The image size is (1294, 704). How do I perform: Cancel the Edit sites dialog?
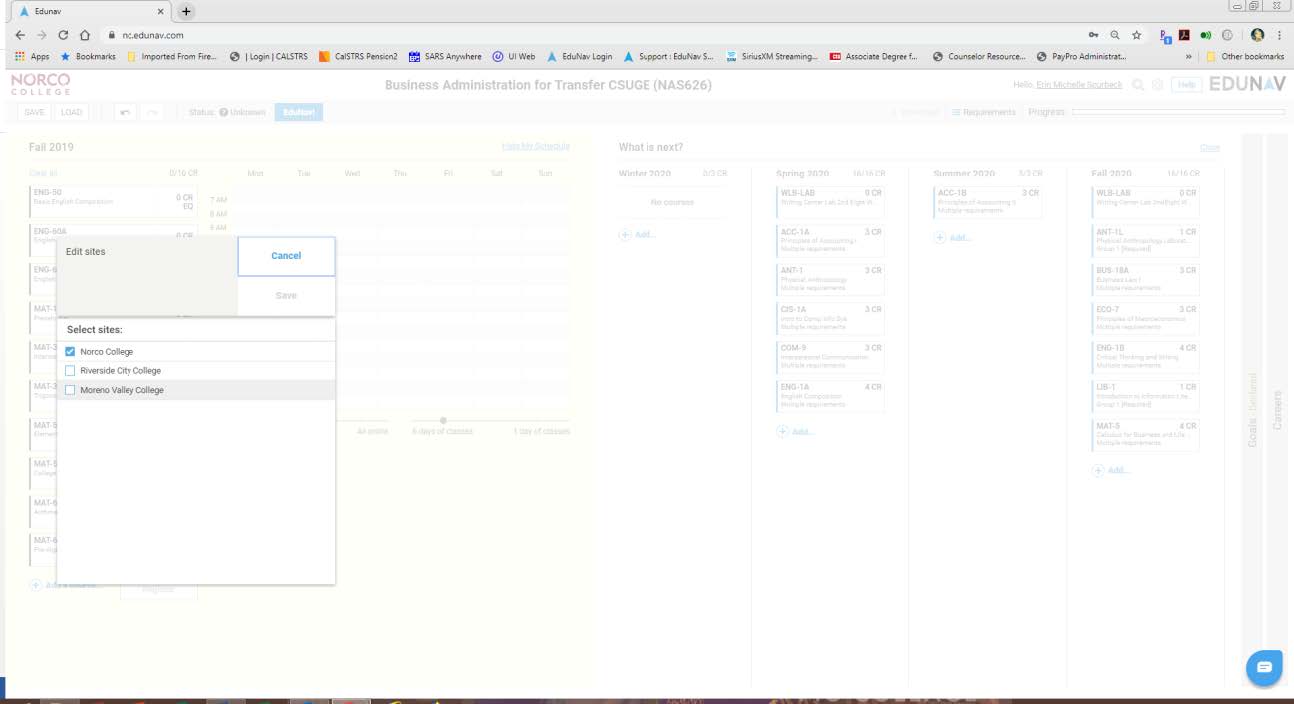pyautogui.click(x=286, y=256)
